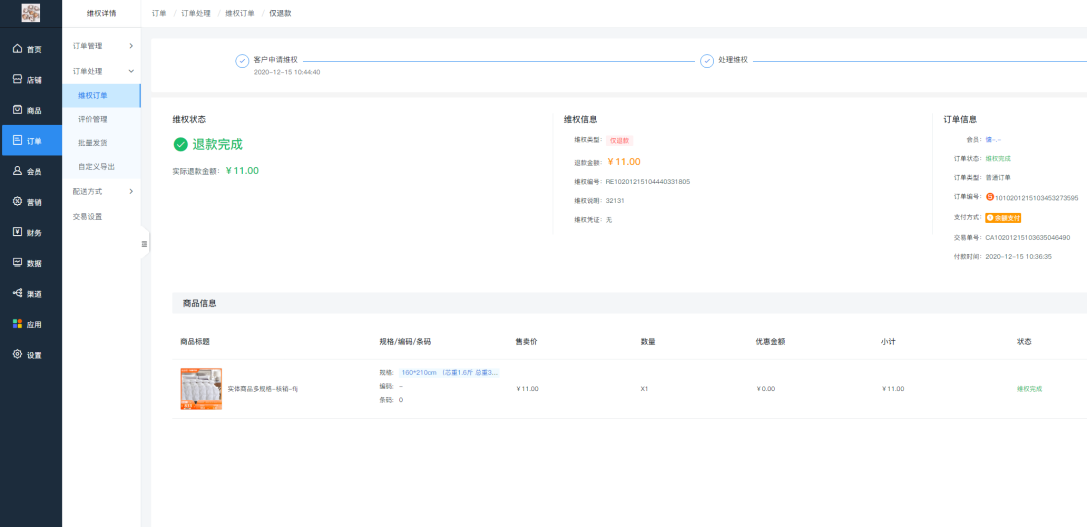The height and width of the screenshot is (527, 1087).
Task: Select 批量发货 in the side menu
Action: [93, 143]
